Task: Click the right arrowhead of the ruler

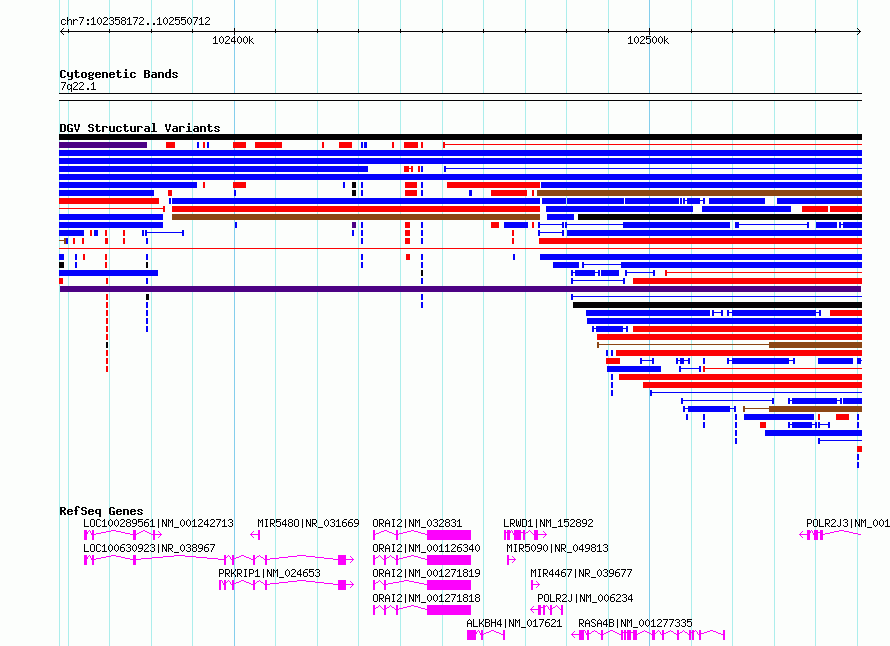Action: coord(858,32)
